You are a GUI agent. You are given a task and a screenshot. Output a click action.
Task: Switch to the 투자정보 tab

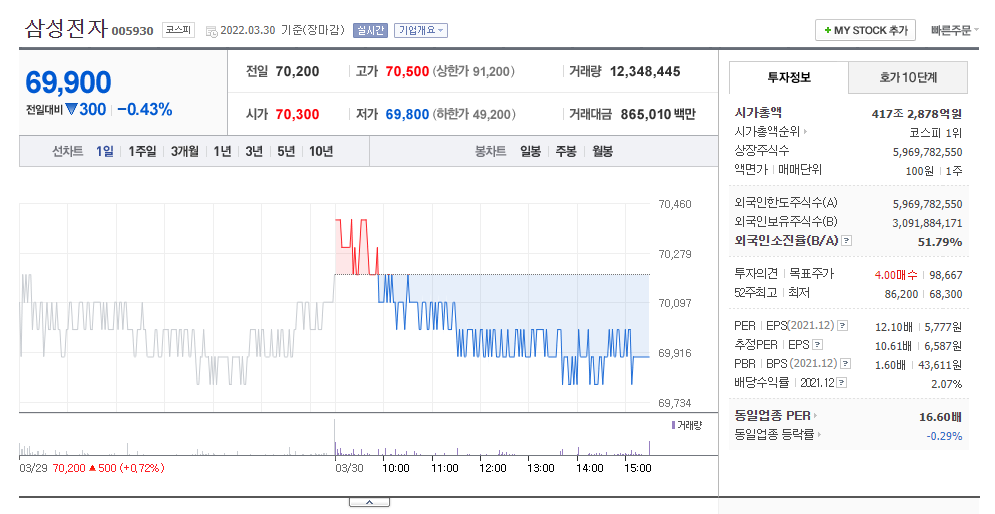pos(789,77)
